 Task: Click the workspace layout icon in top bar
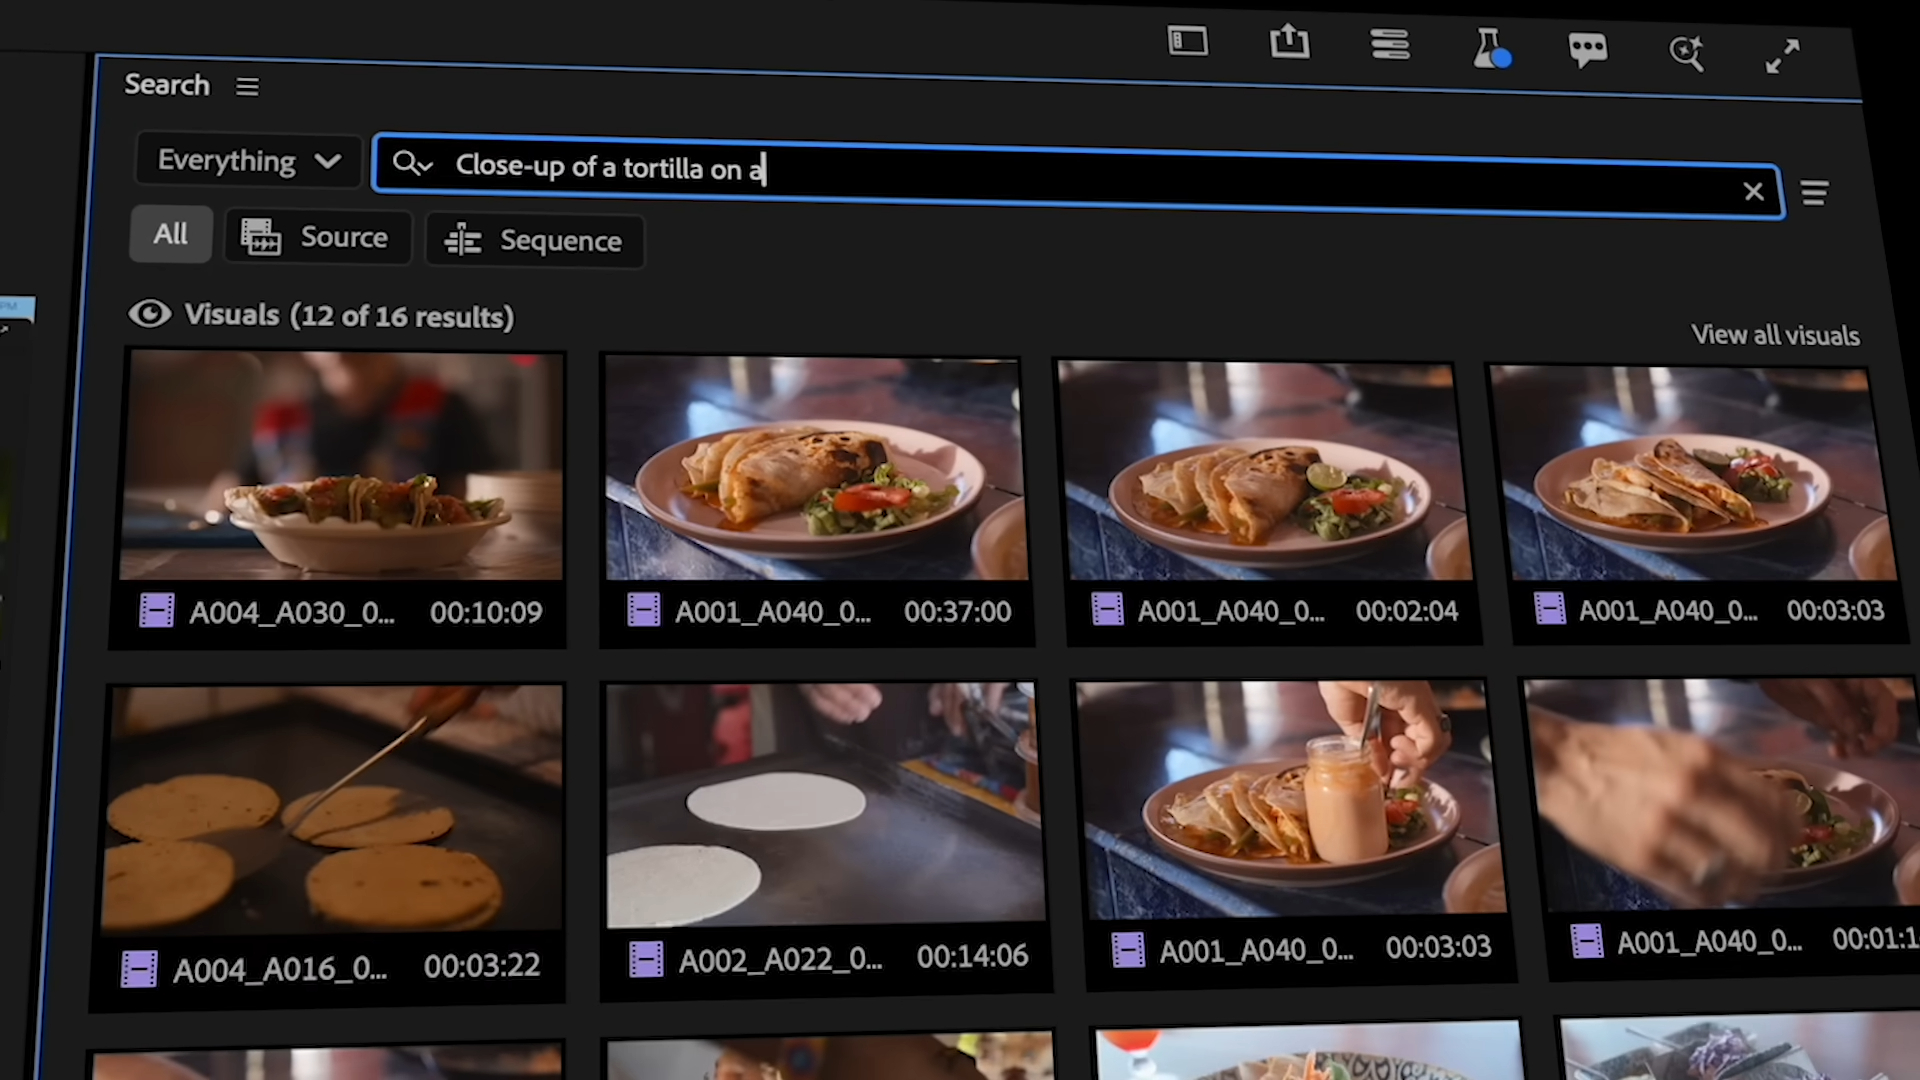[x=1187, y=41]
